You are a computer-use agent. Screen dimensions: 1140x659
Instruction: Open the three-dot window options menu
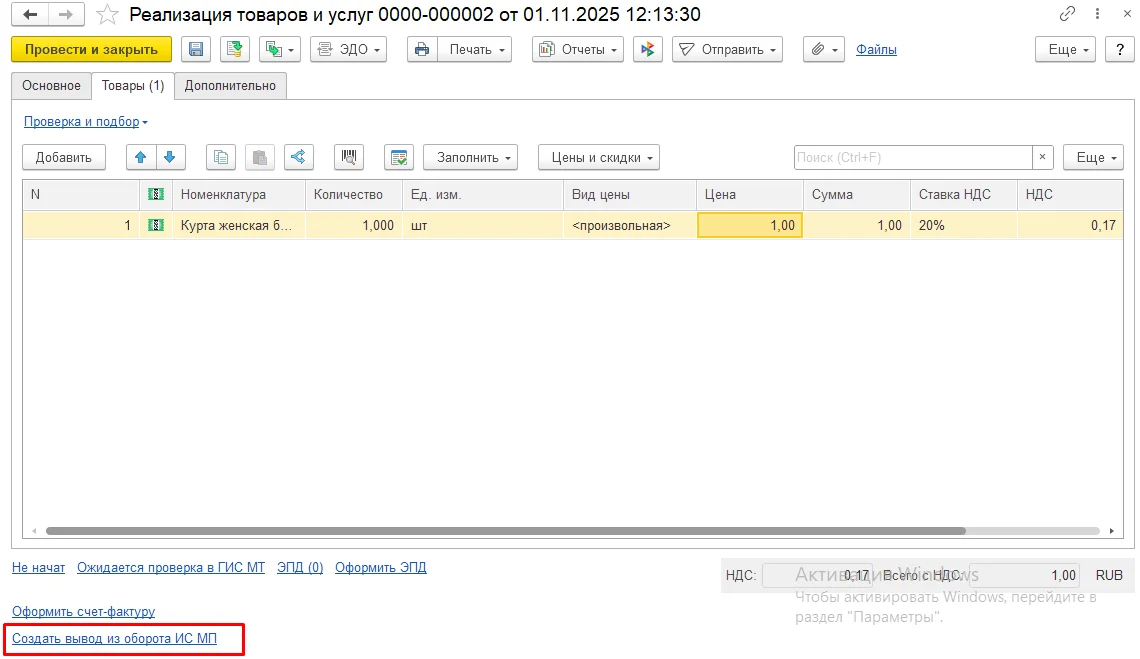(1097, 14)
